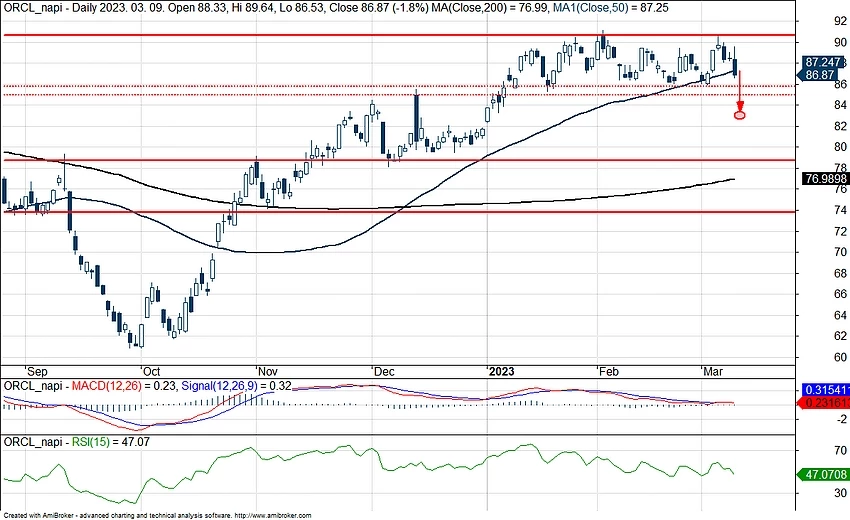Viewport: 850px width, 520px height.
Task: Click the bold '2023' date axis label
Action: click(501, 371)
